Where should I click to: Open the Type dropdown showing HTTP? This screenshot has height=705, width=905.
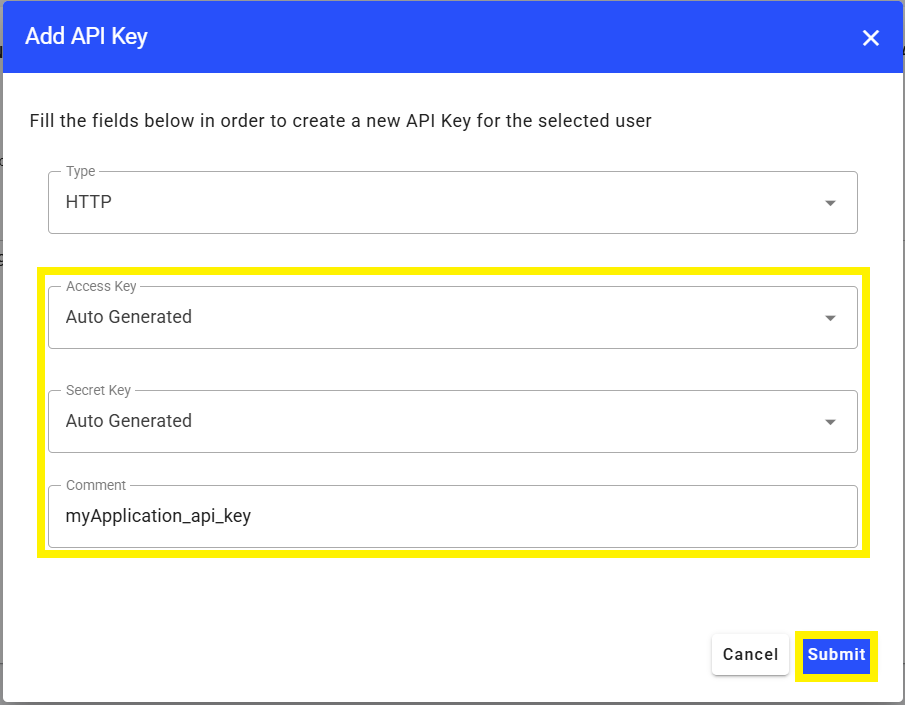point(452,203)
